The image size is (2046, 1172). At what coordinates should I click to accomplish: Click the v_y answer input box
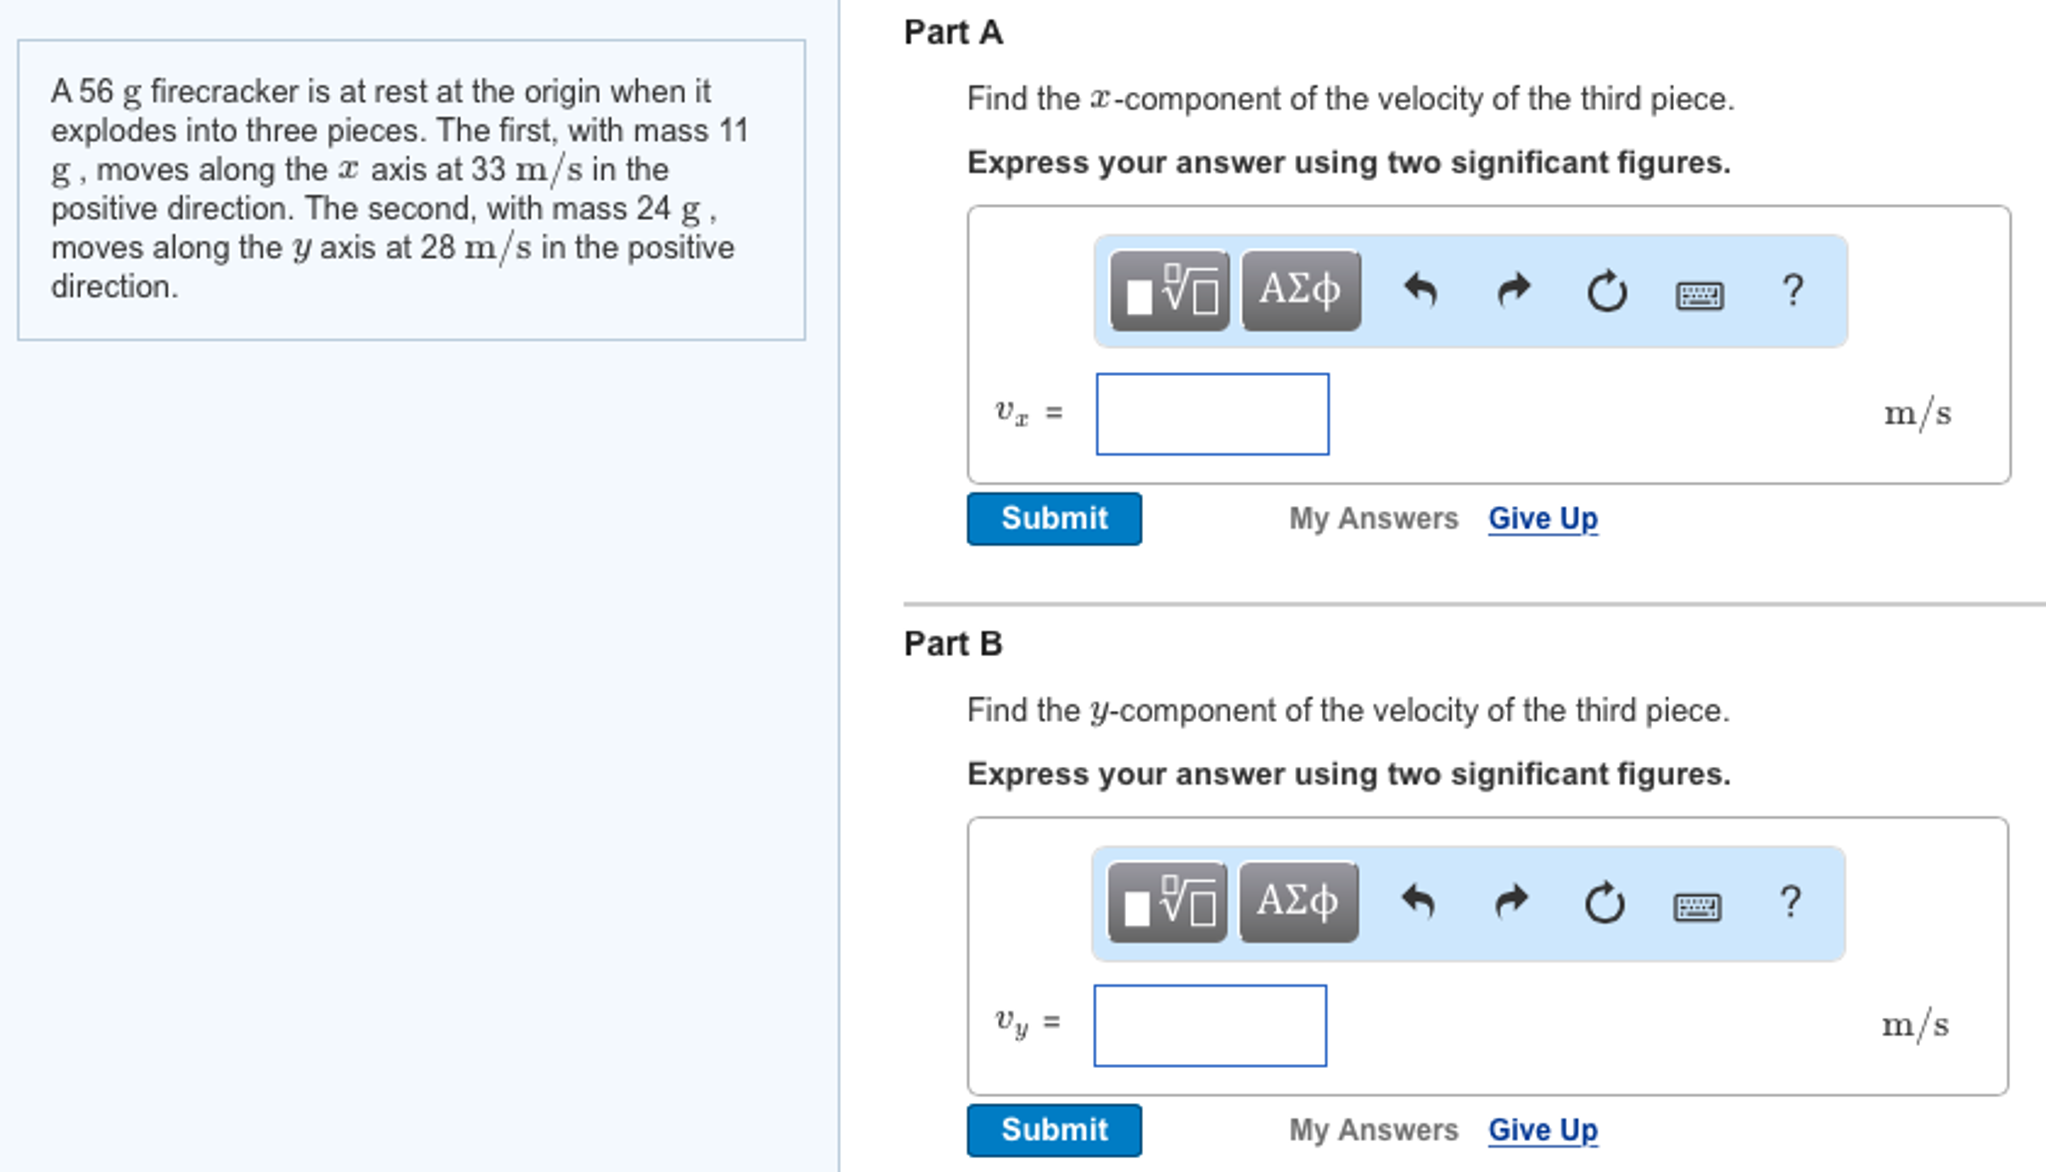pos(1210,1026)
